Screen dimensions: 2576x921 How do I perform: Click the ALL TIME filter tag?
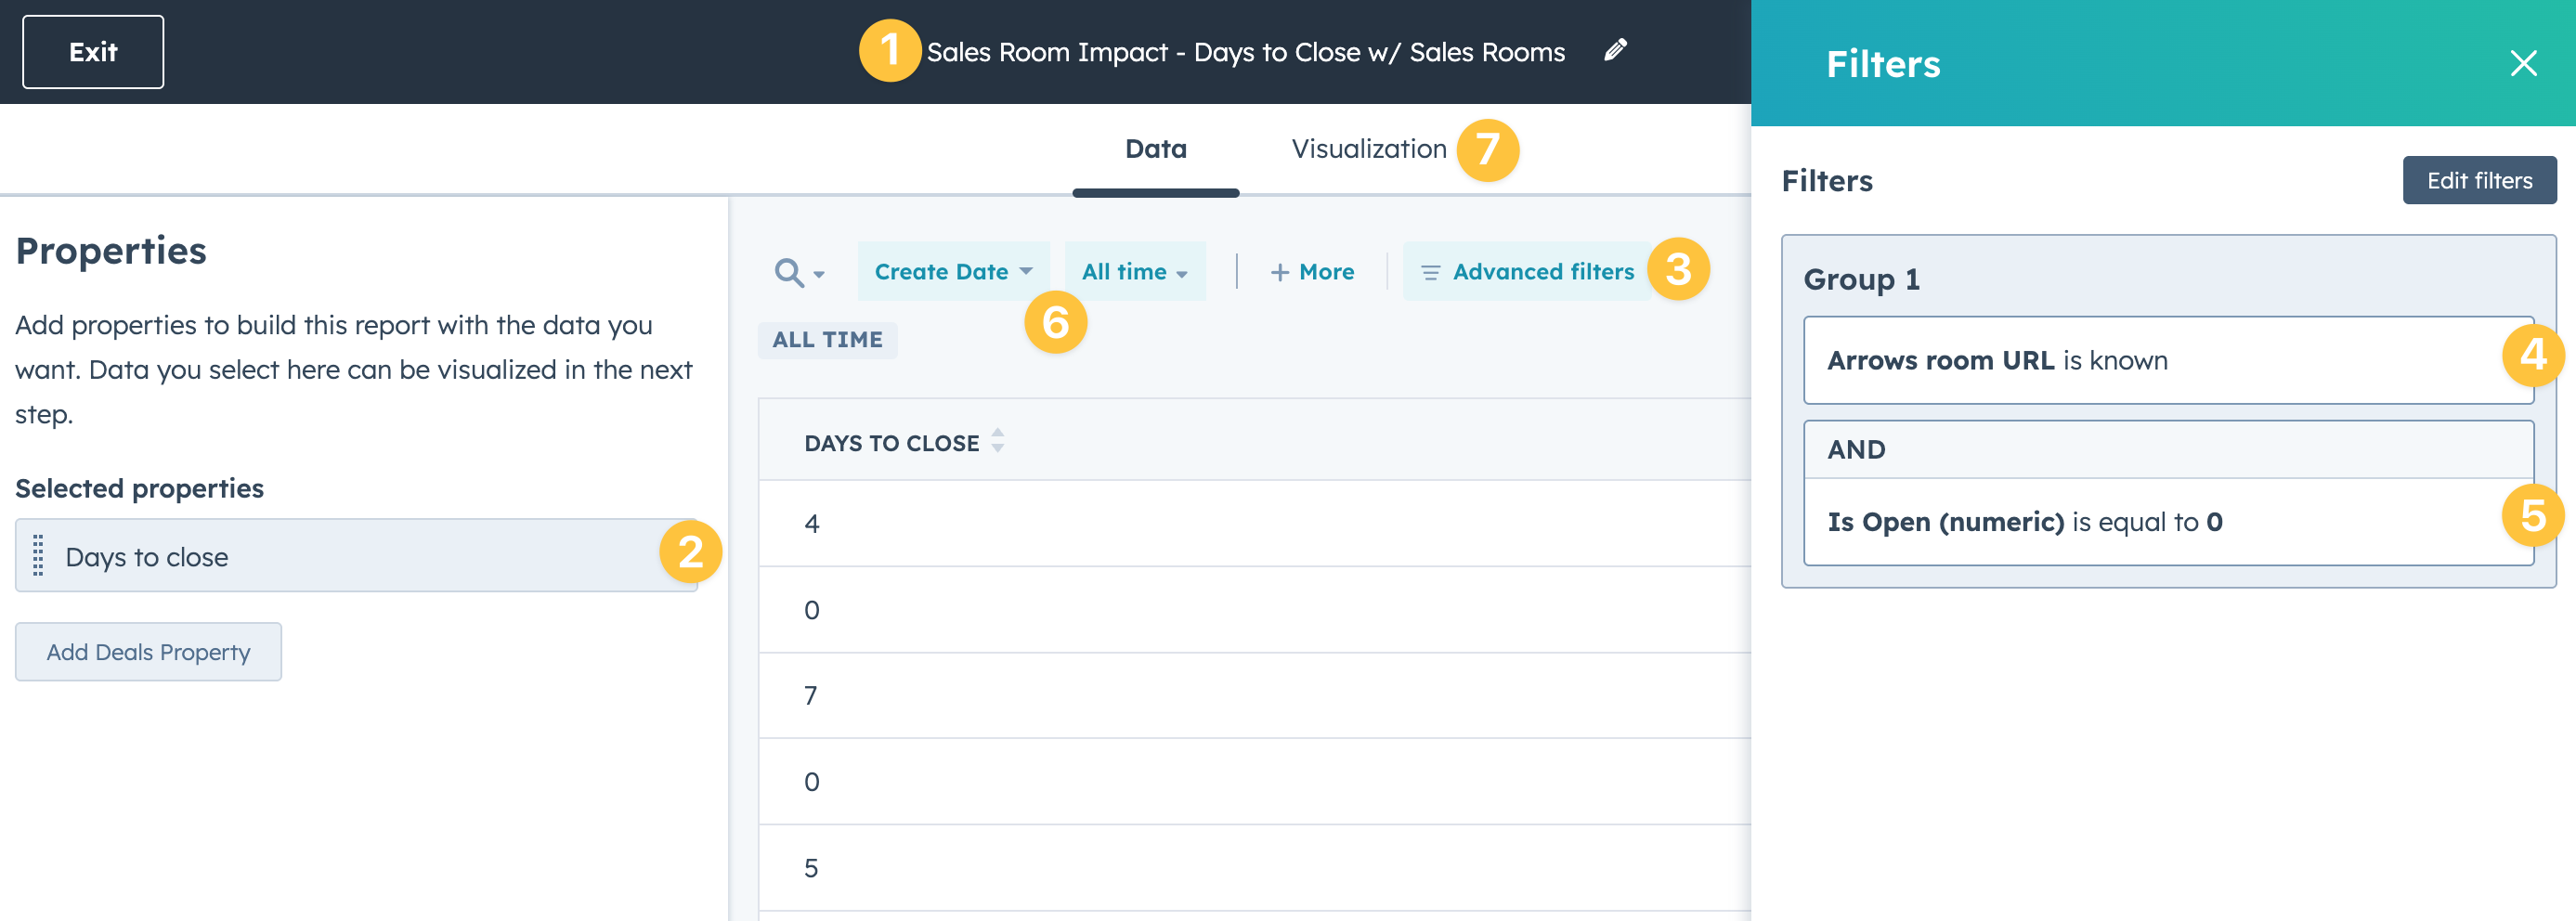(827, 340)
